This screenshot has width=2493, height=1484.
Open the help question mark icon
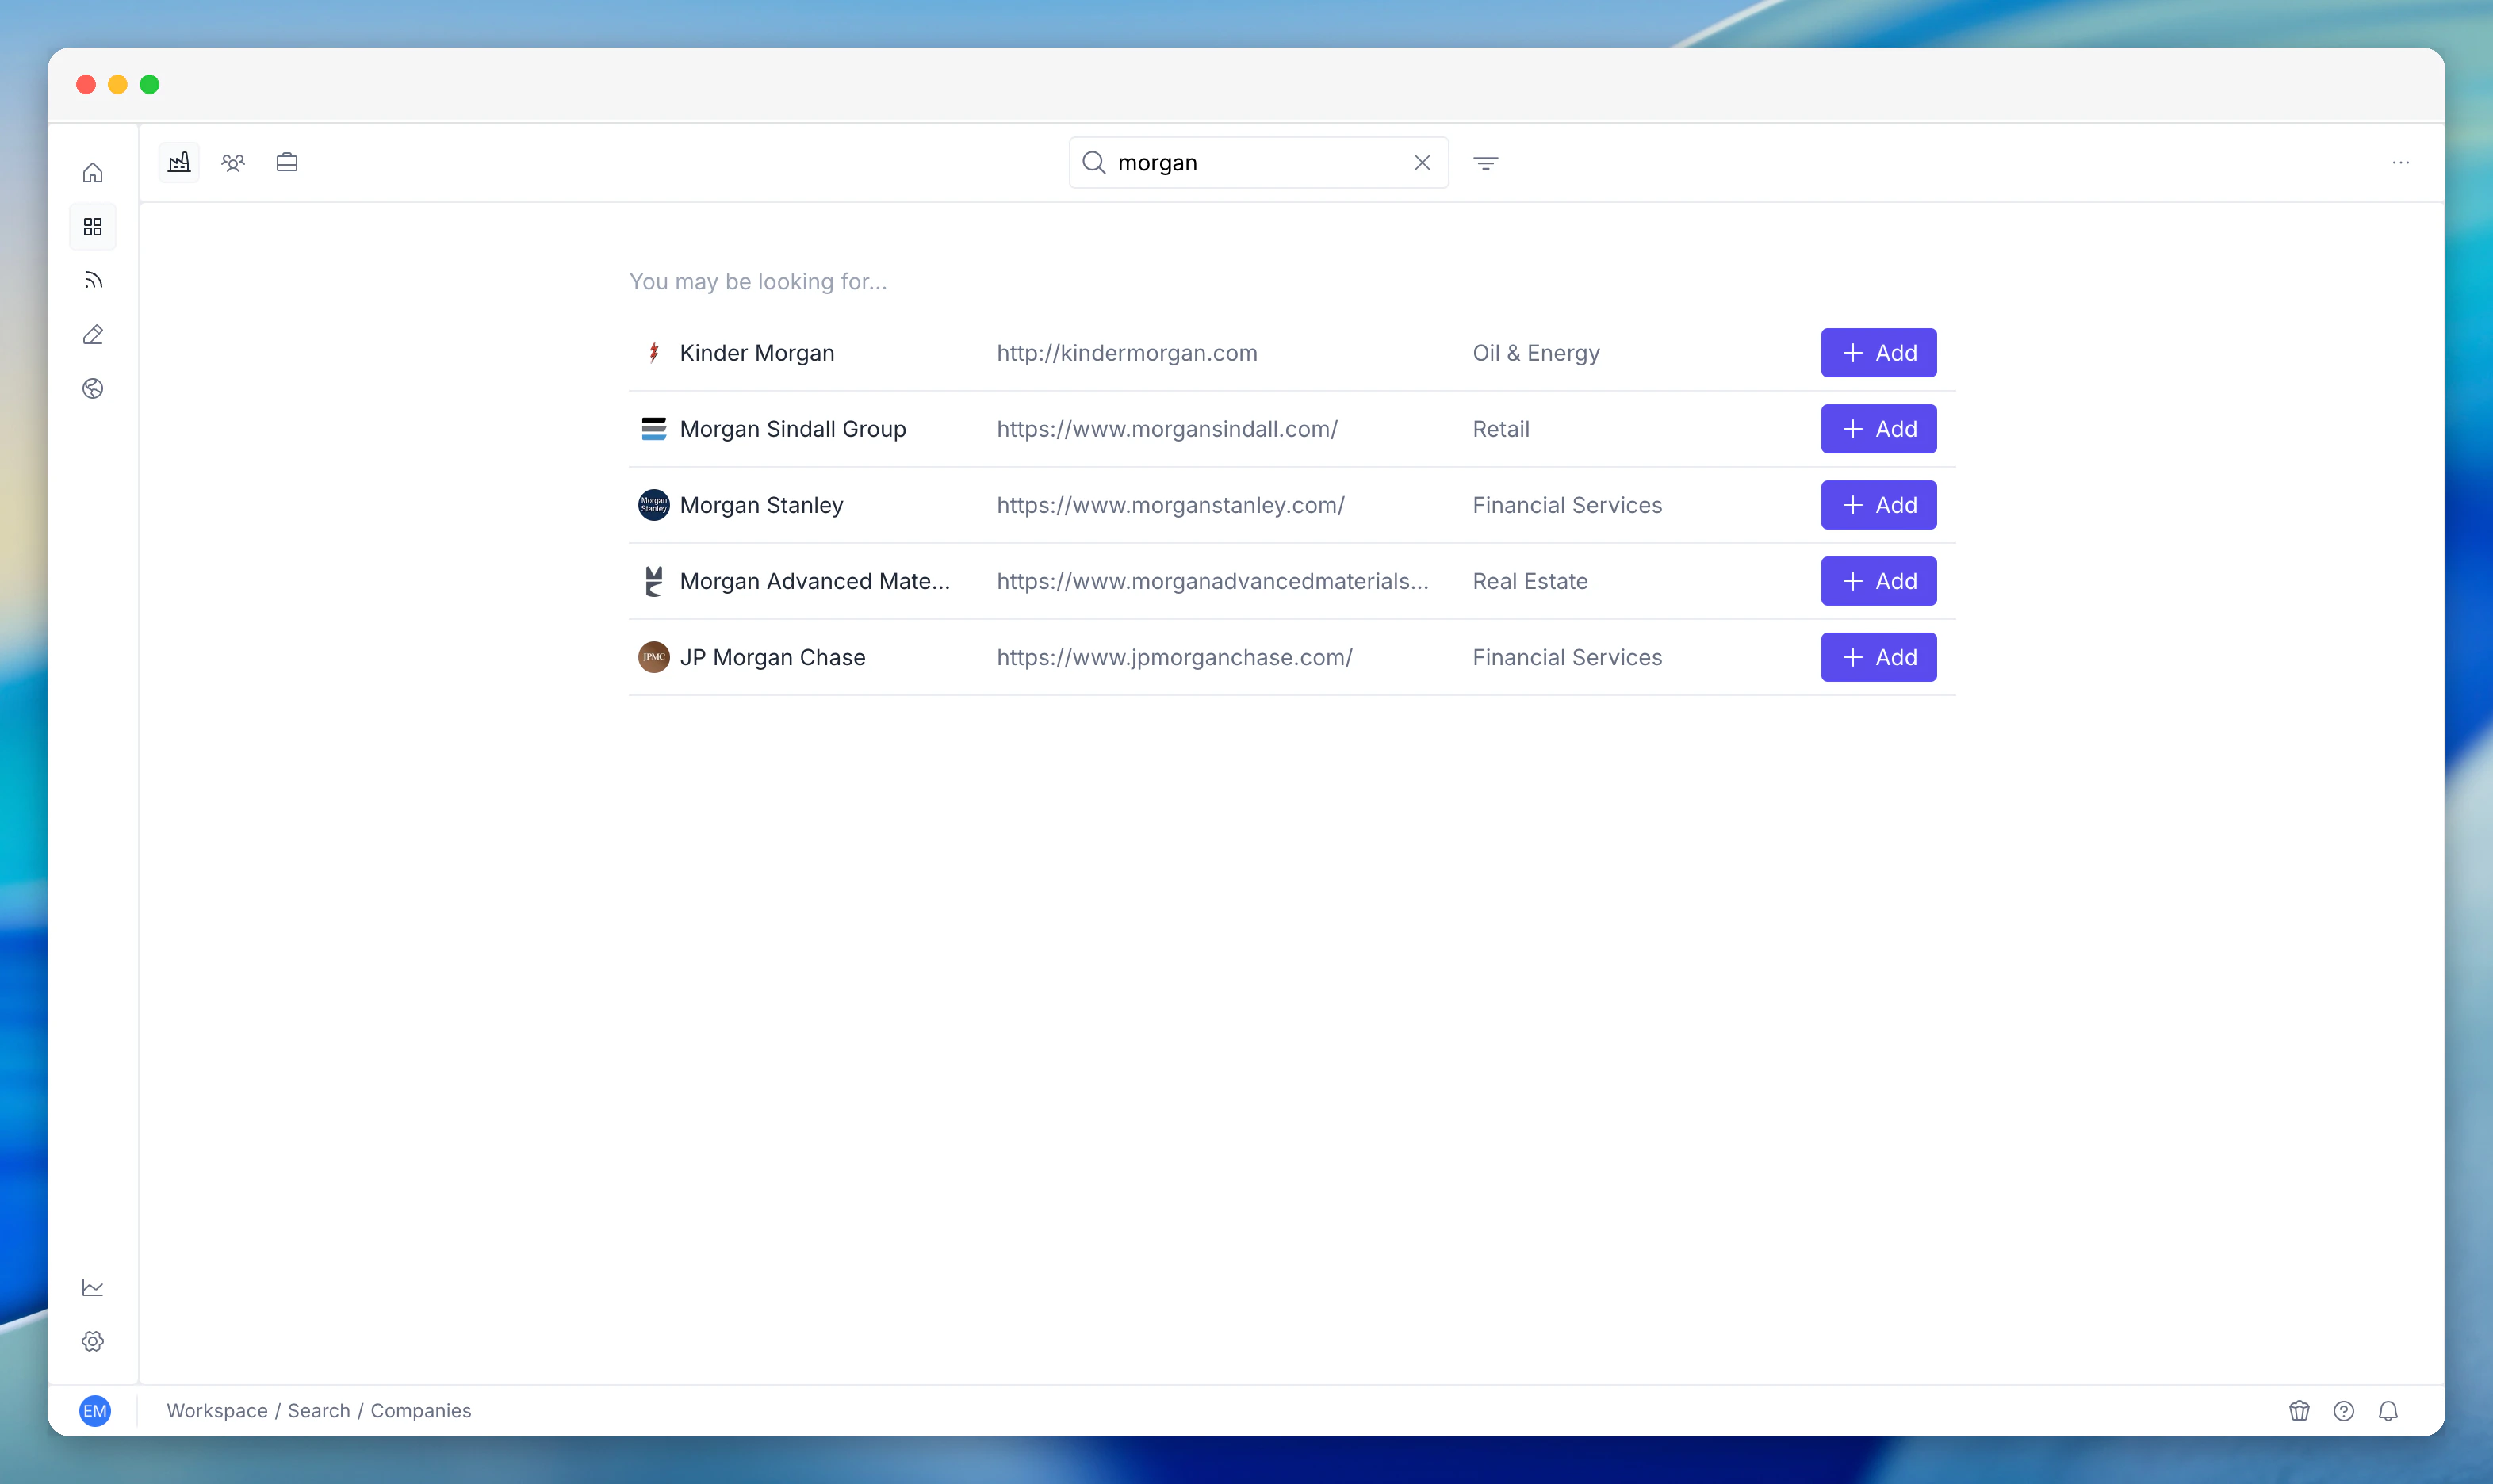2343,1410
